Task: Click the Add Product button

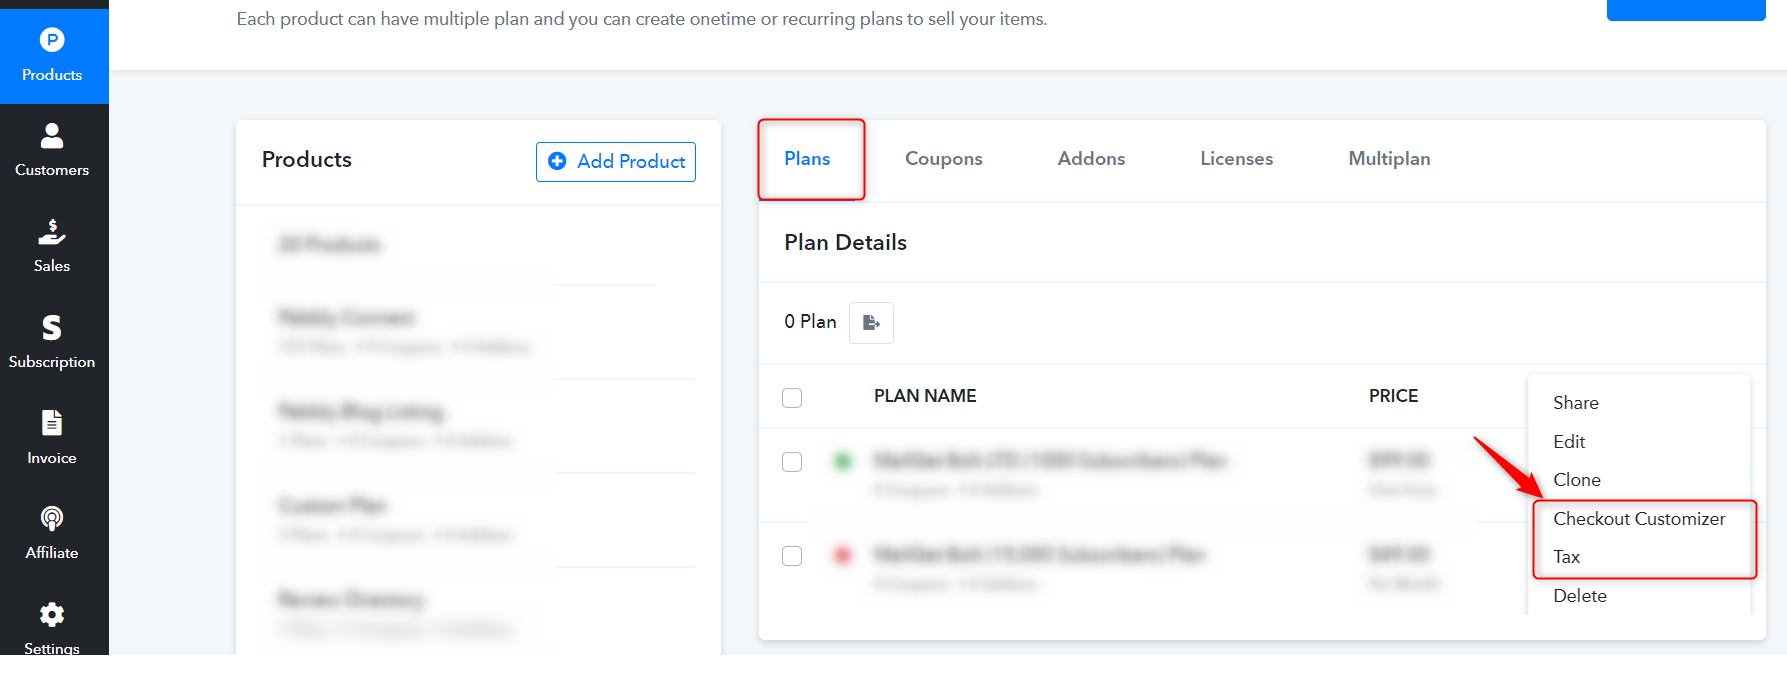Action: [x=616, y=162]
